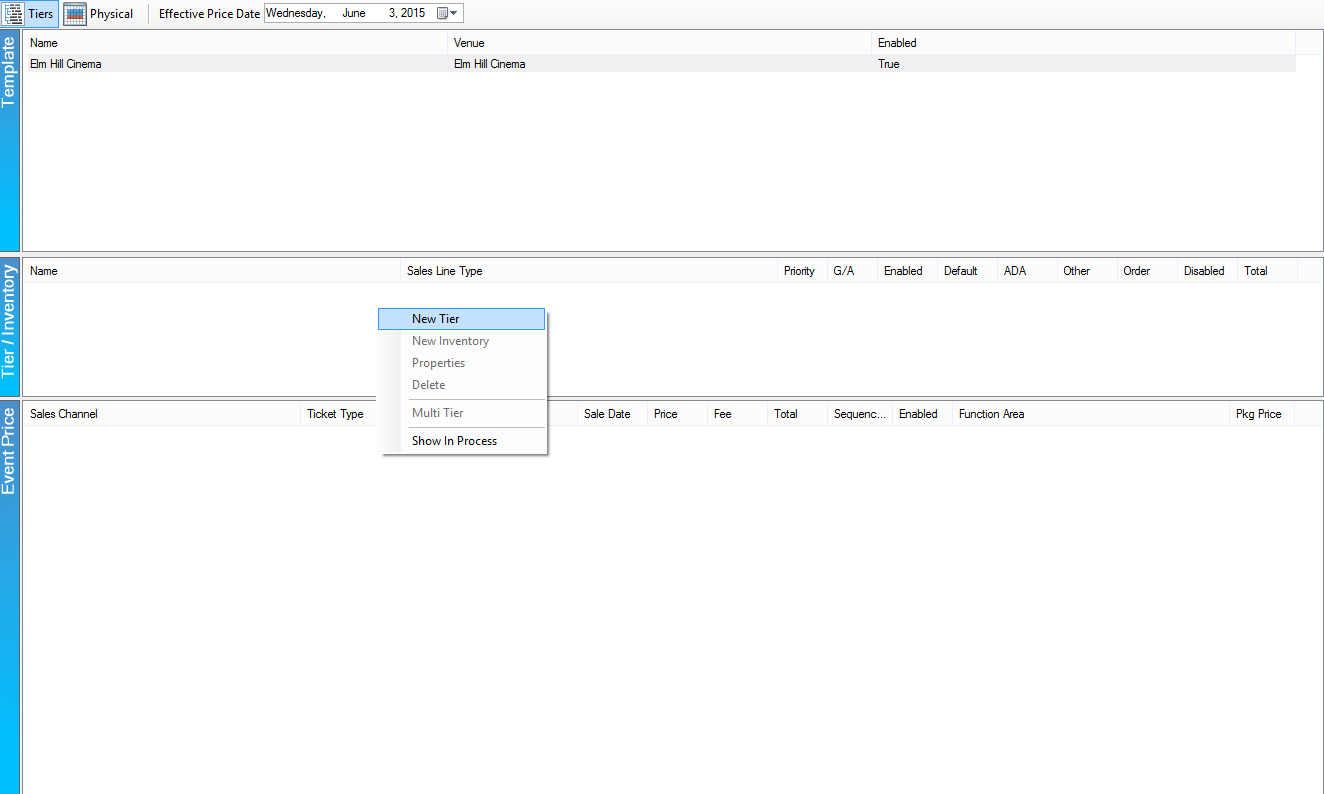Click the Ticket Type column header
The width and height of the screenshot is (1324, 794).
(340, 414)
